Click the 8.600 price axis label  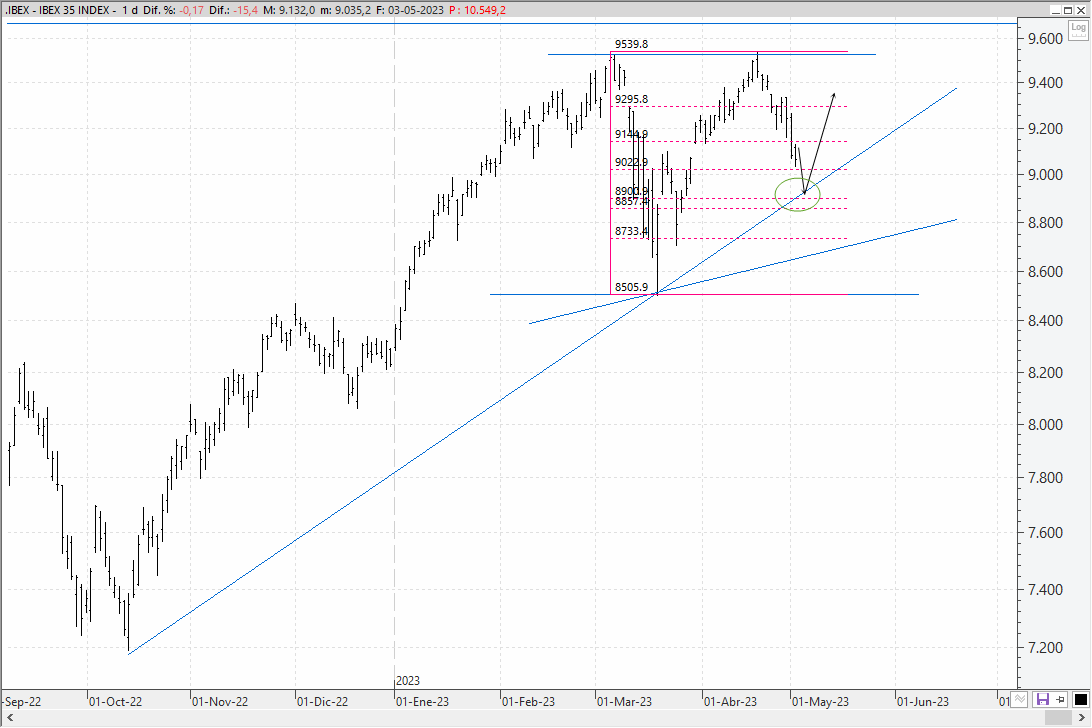tap(1045, 272)
